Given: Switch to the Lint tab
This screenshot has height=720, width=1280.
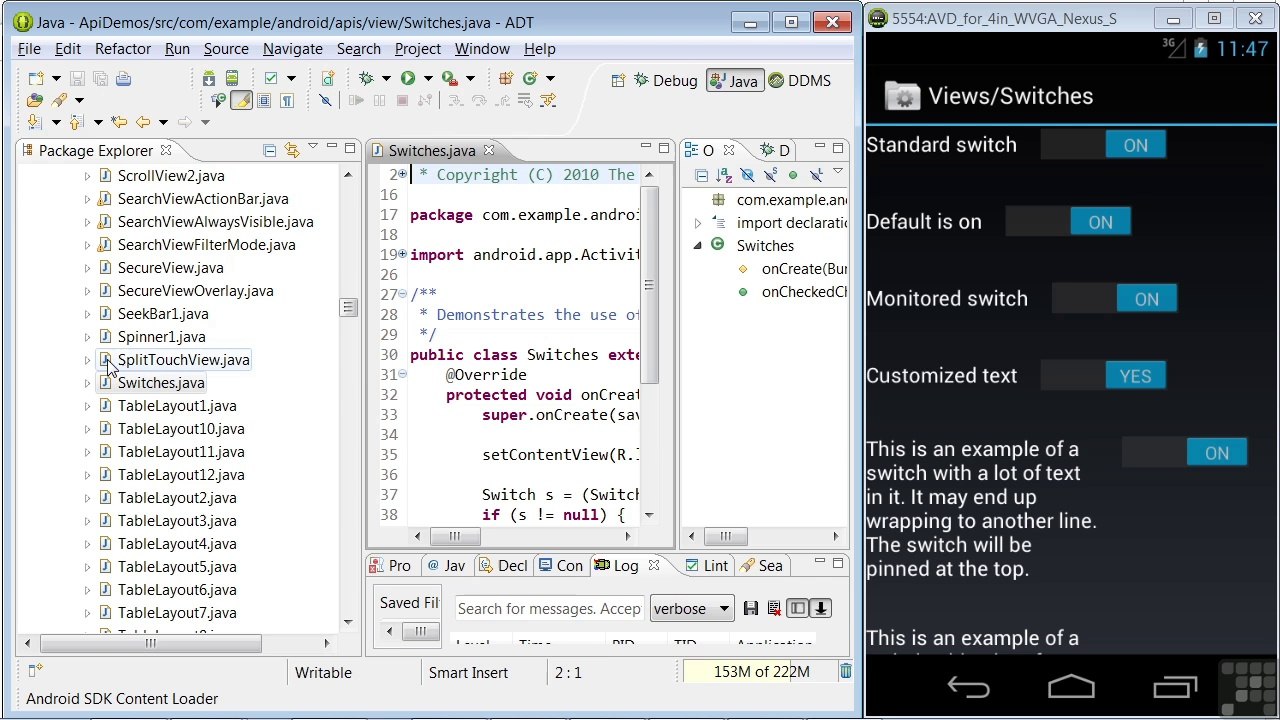Looking at the screenshot, I should tap(706, 566).
